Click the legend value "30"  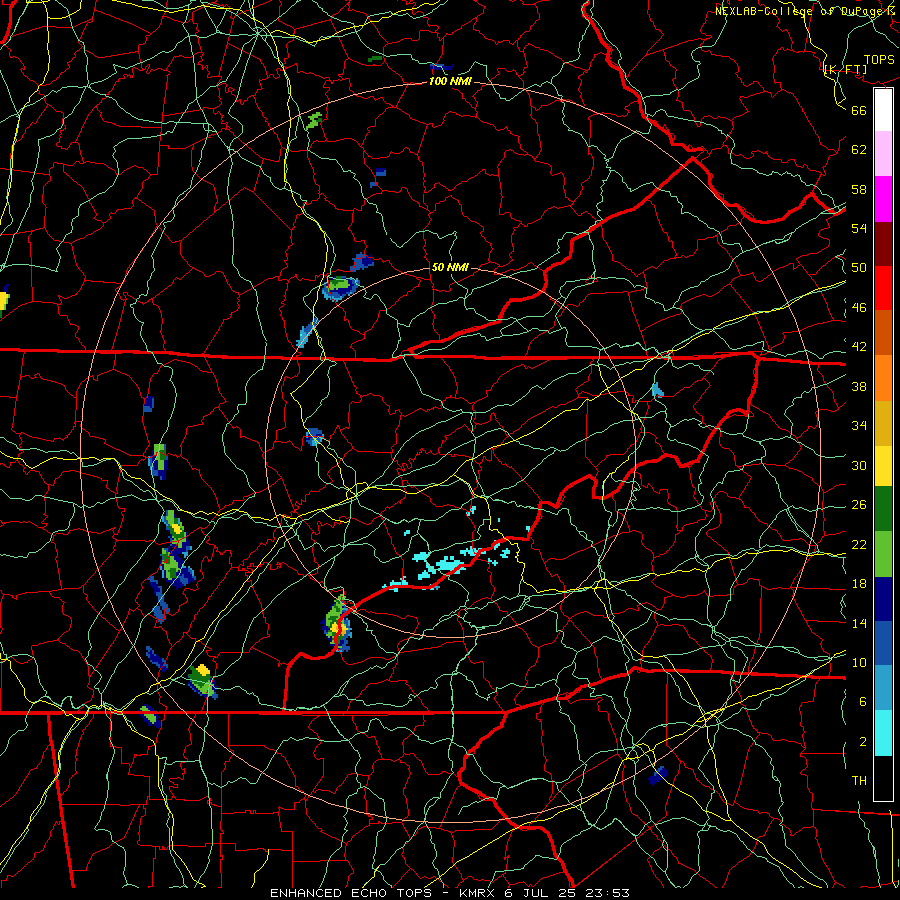pyautogui.click(x=859, y=465)
